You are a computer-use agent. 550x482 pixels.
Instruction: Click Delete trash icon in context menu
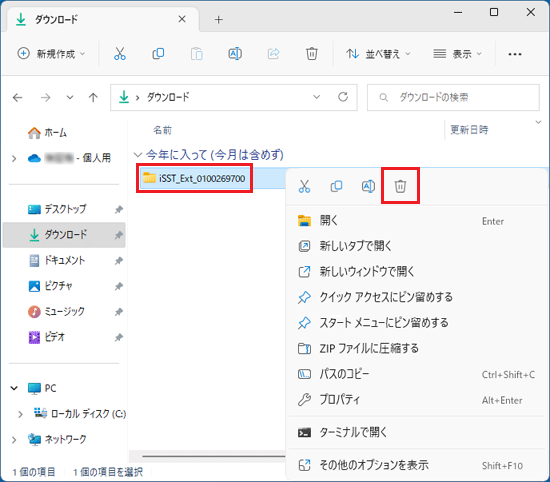coord(400,186)
